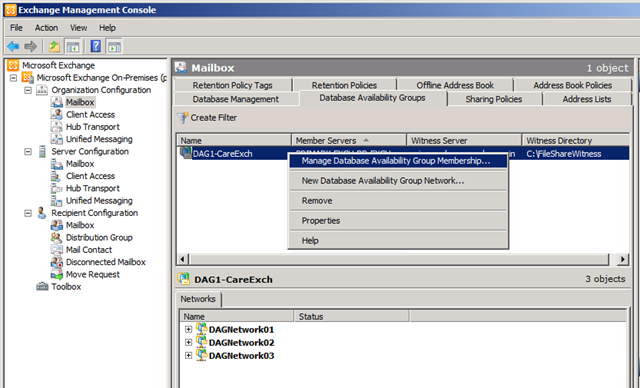Click the Recipient Configuration node icon
The image size is (640, 388).
(42, 213)
